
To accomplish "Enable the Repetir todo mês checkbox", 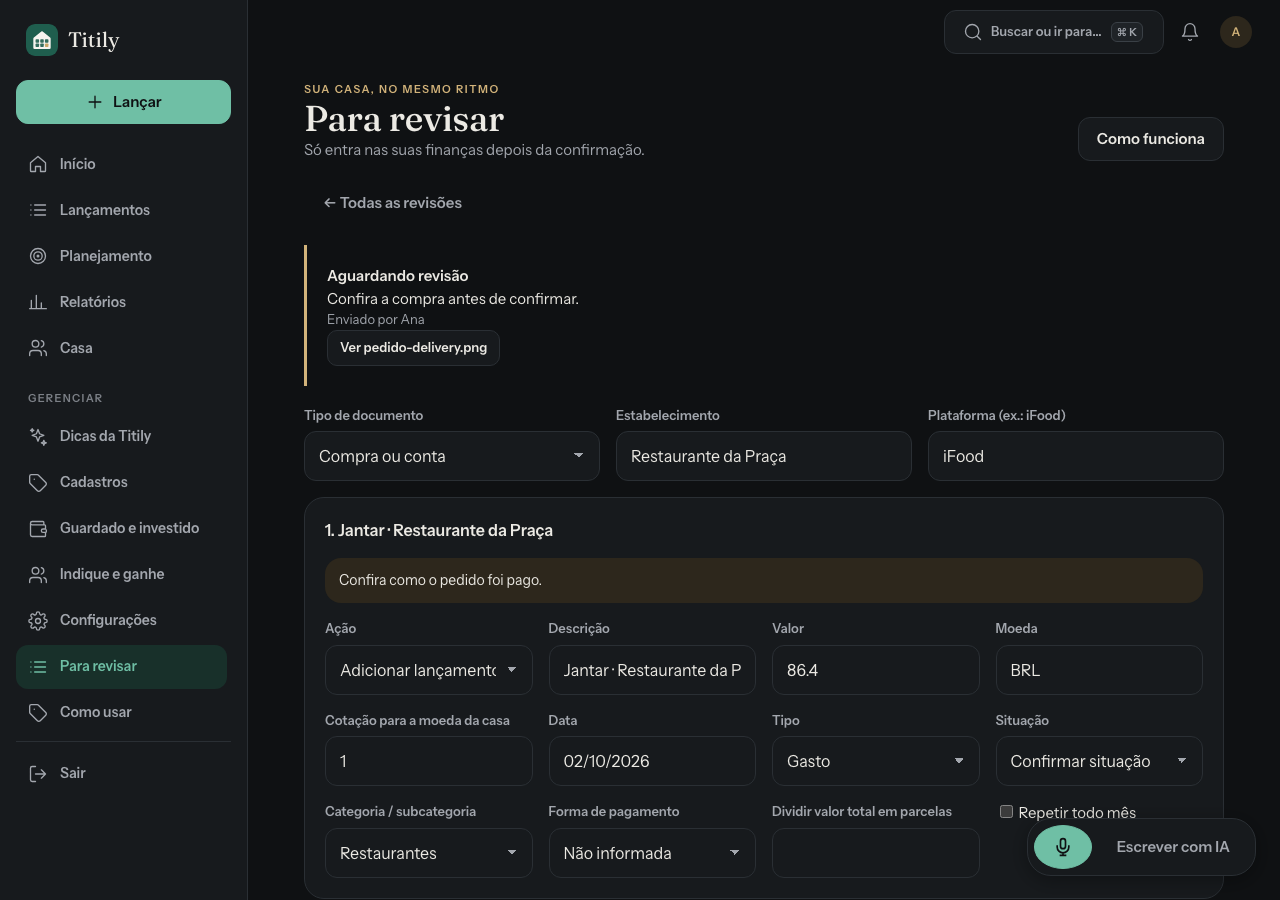I will [x=1007, y=812].
